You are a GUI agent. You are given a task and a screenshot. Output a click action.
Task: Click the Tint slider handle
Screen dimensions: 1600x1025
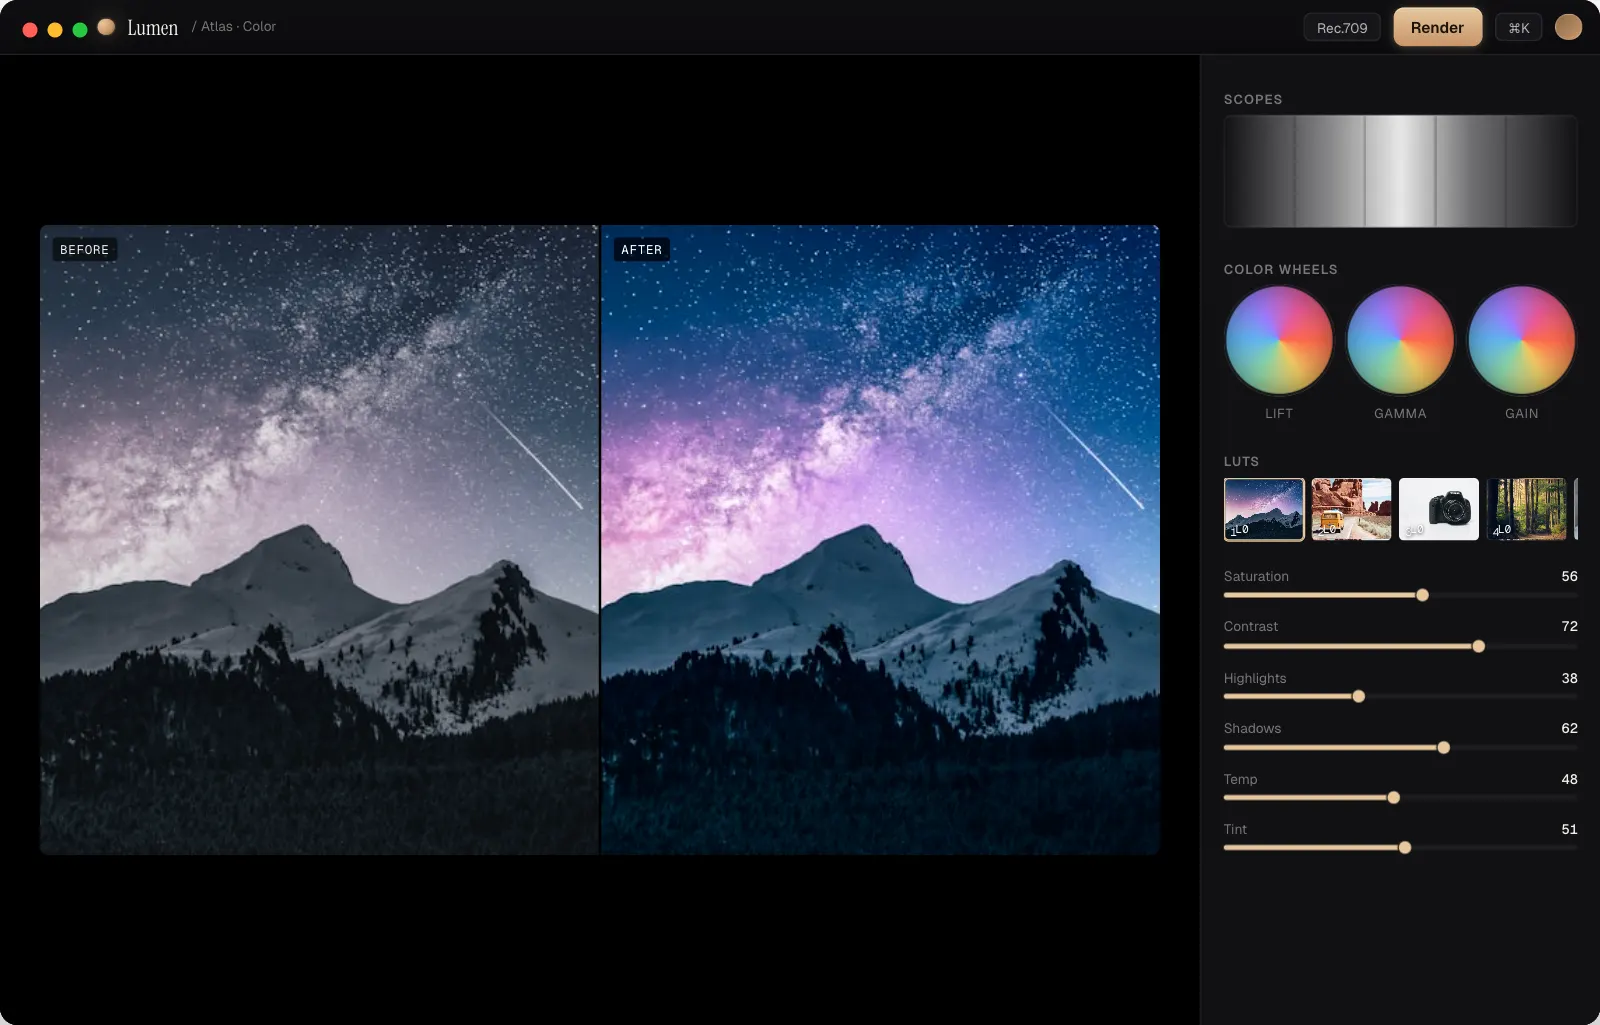1404,848
